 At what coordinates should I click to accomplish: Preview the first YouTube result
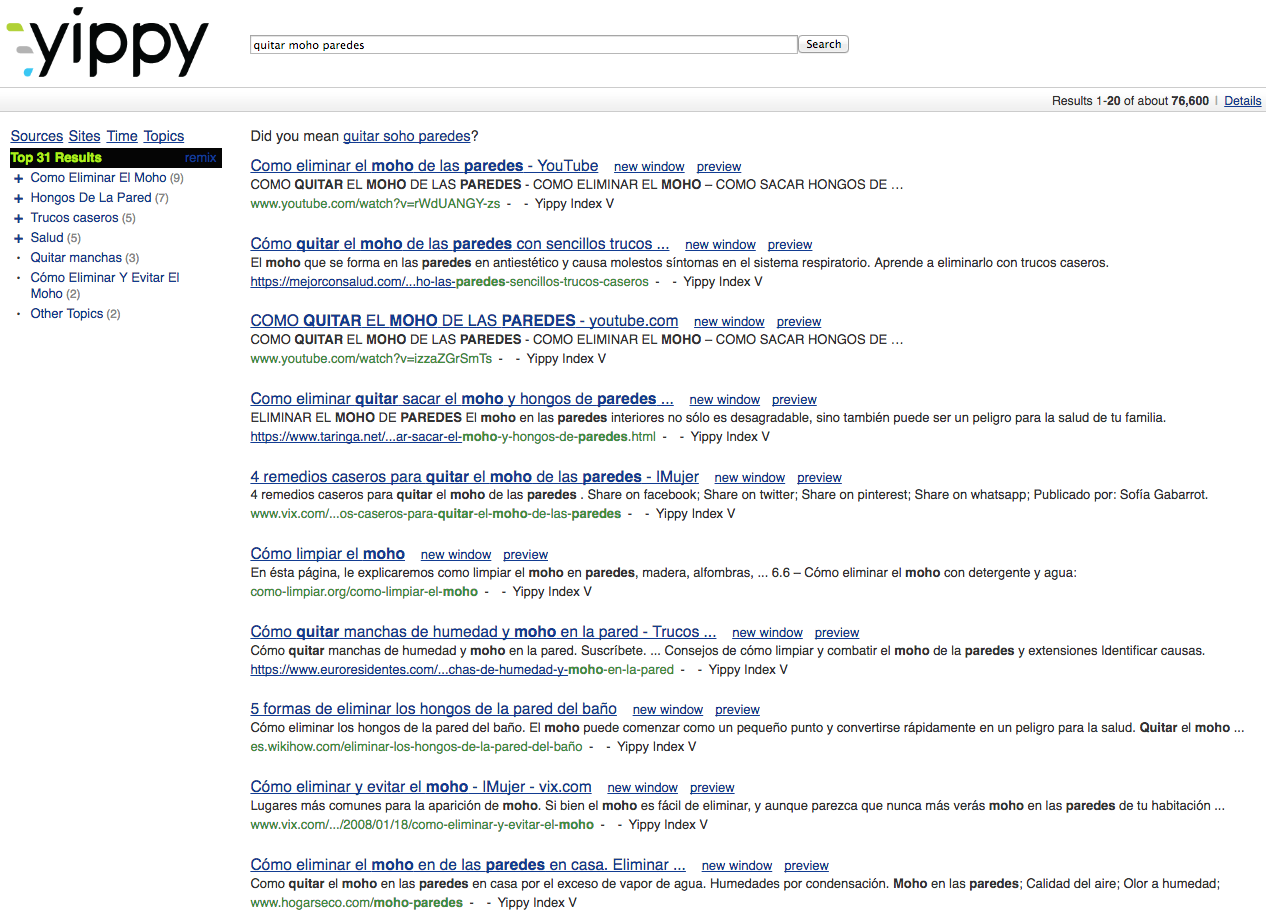pos(719,167)
